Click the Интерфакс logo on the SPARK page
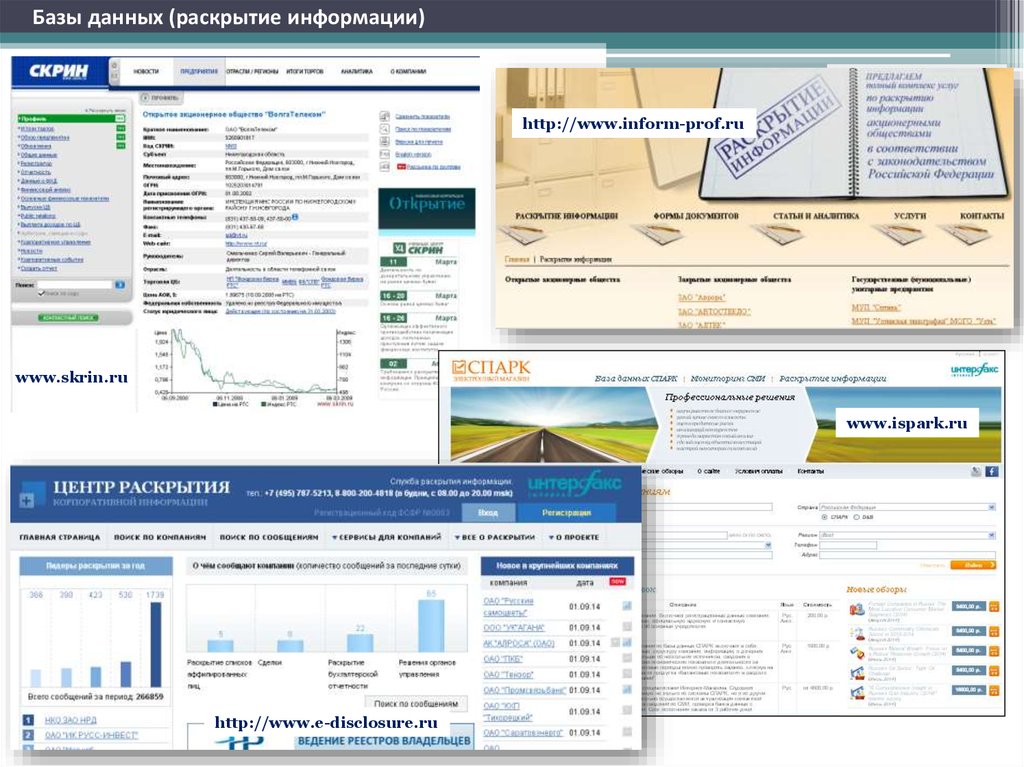 974,370
